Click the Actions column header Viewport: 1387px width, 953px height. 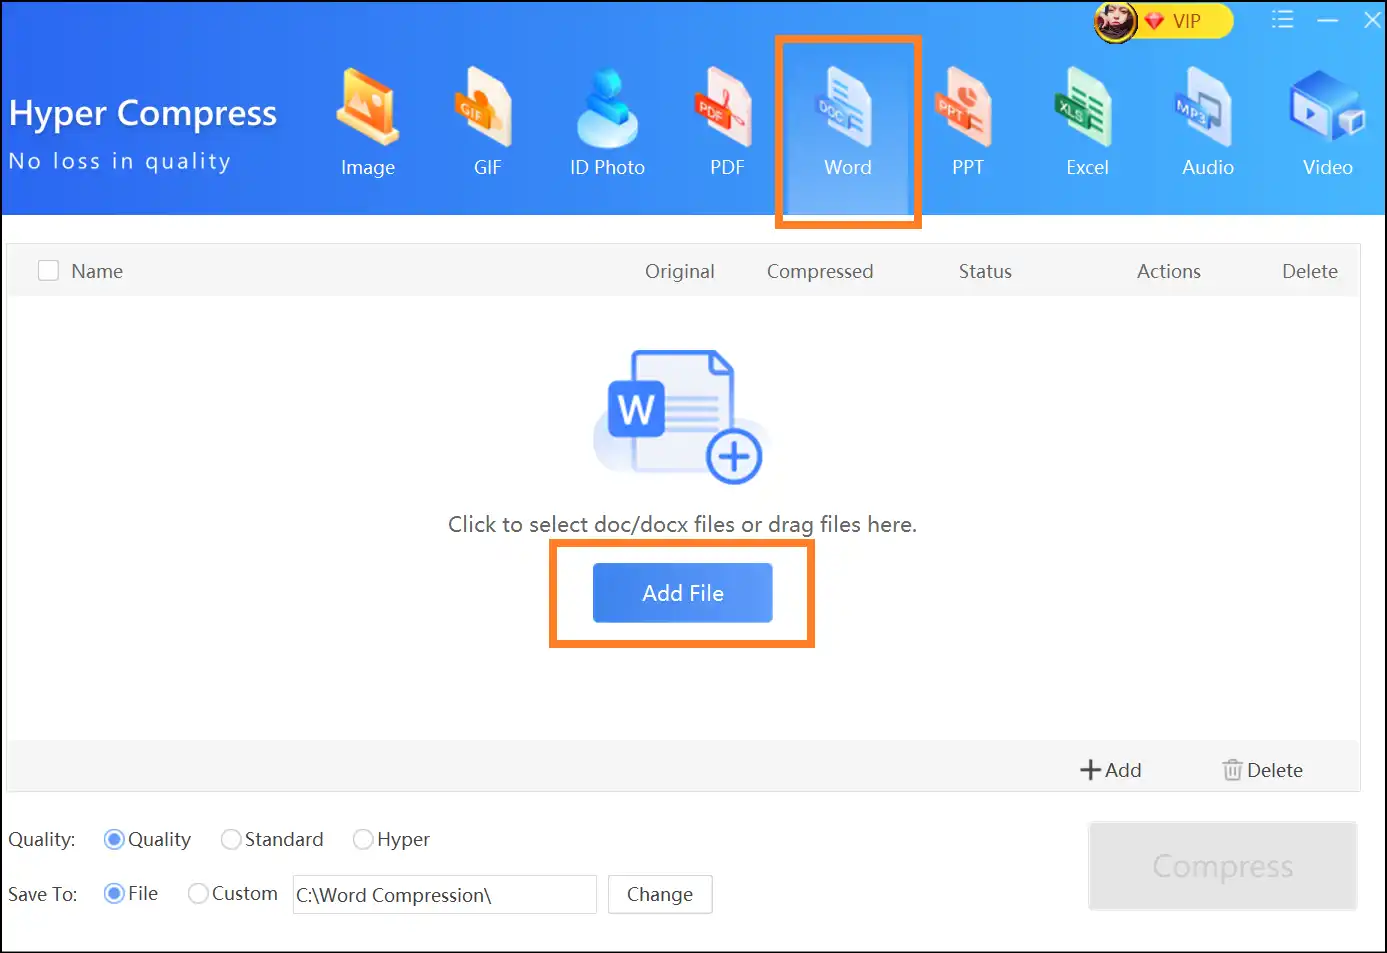pos(1169,271)
